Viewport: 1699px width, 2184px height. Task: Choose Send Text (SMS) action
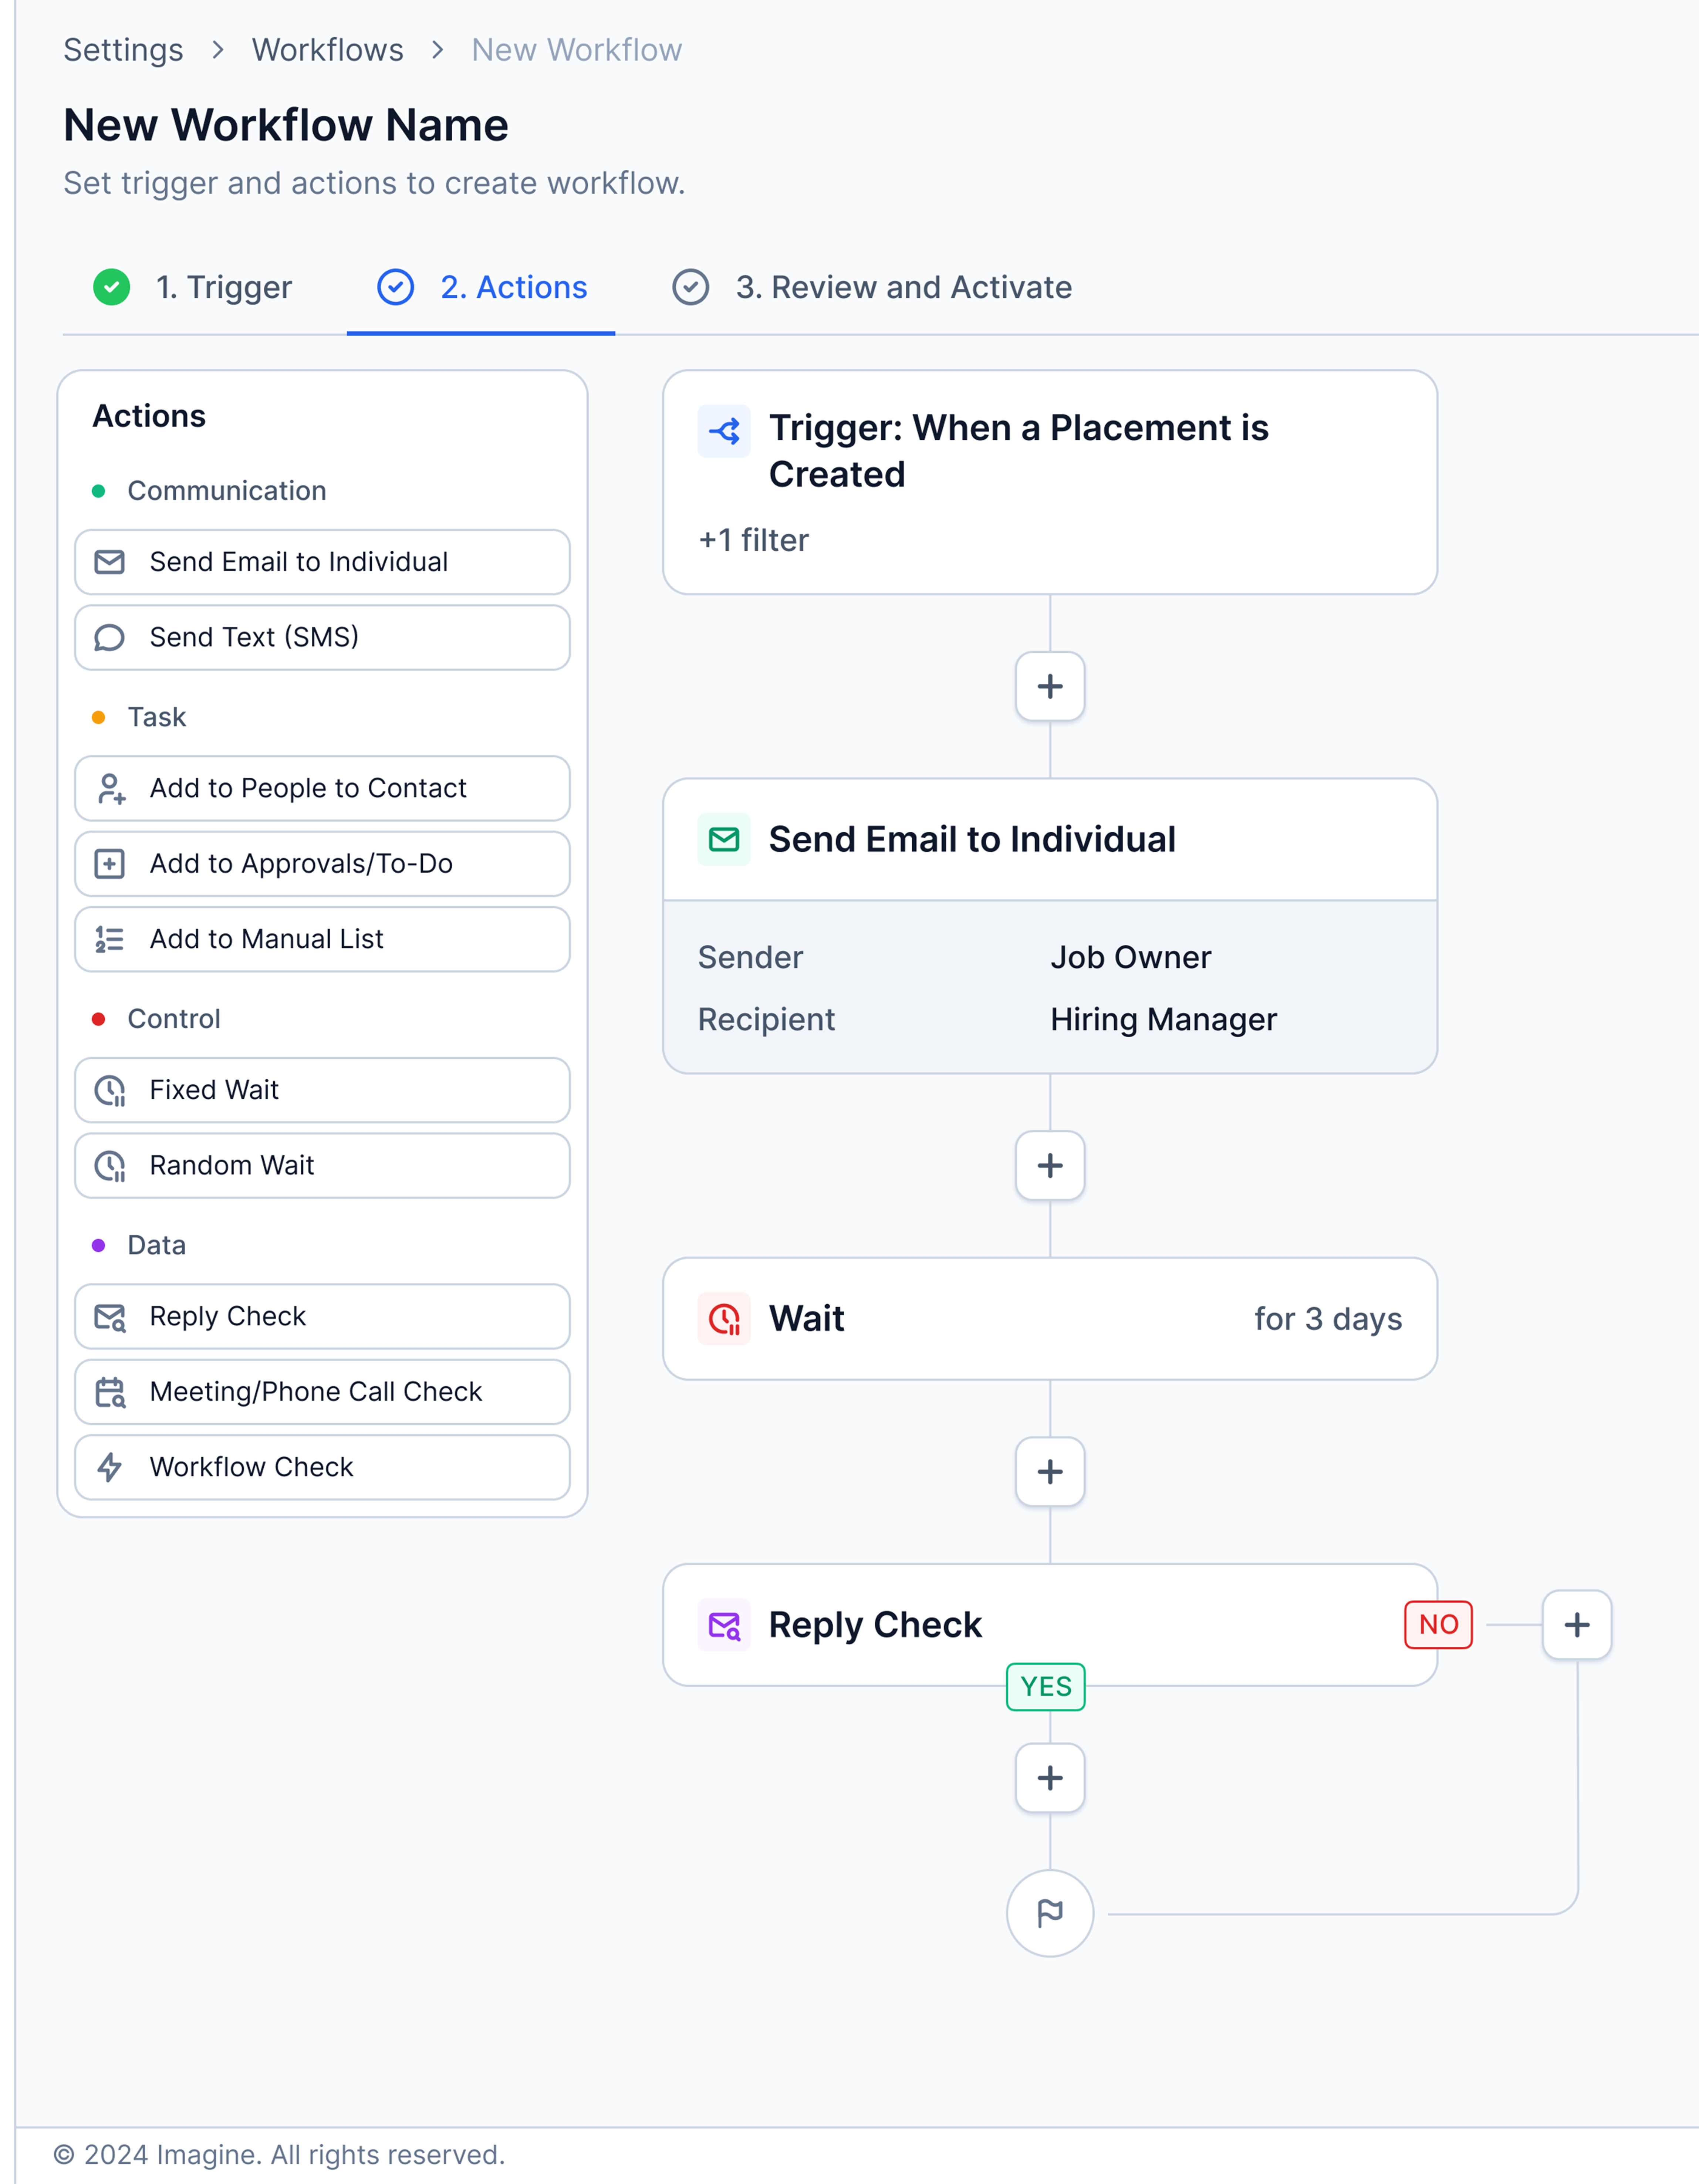click(322, 637)
